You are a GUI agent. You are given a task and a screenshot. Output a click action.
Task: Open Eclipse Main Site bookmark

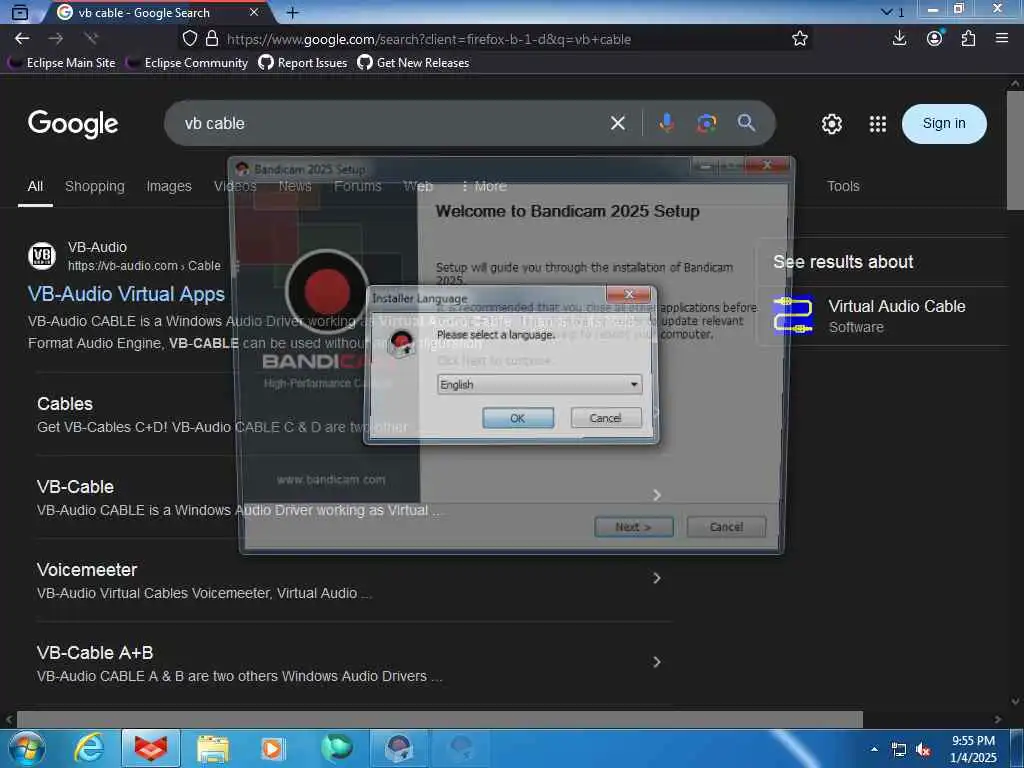point(62,63)
